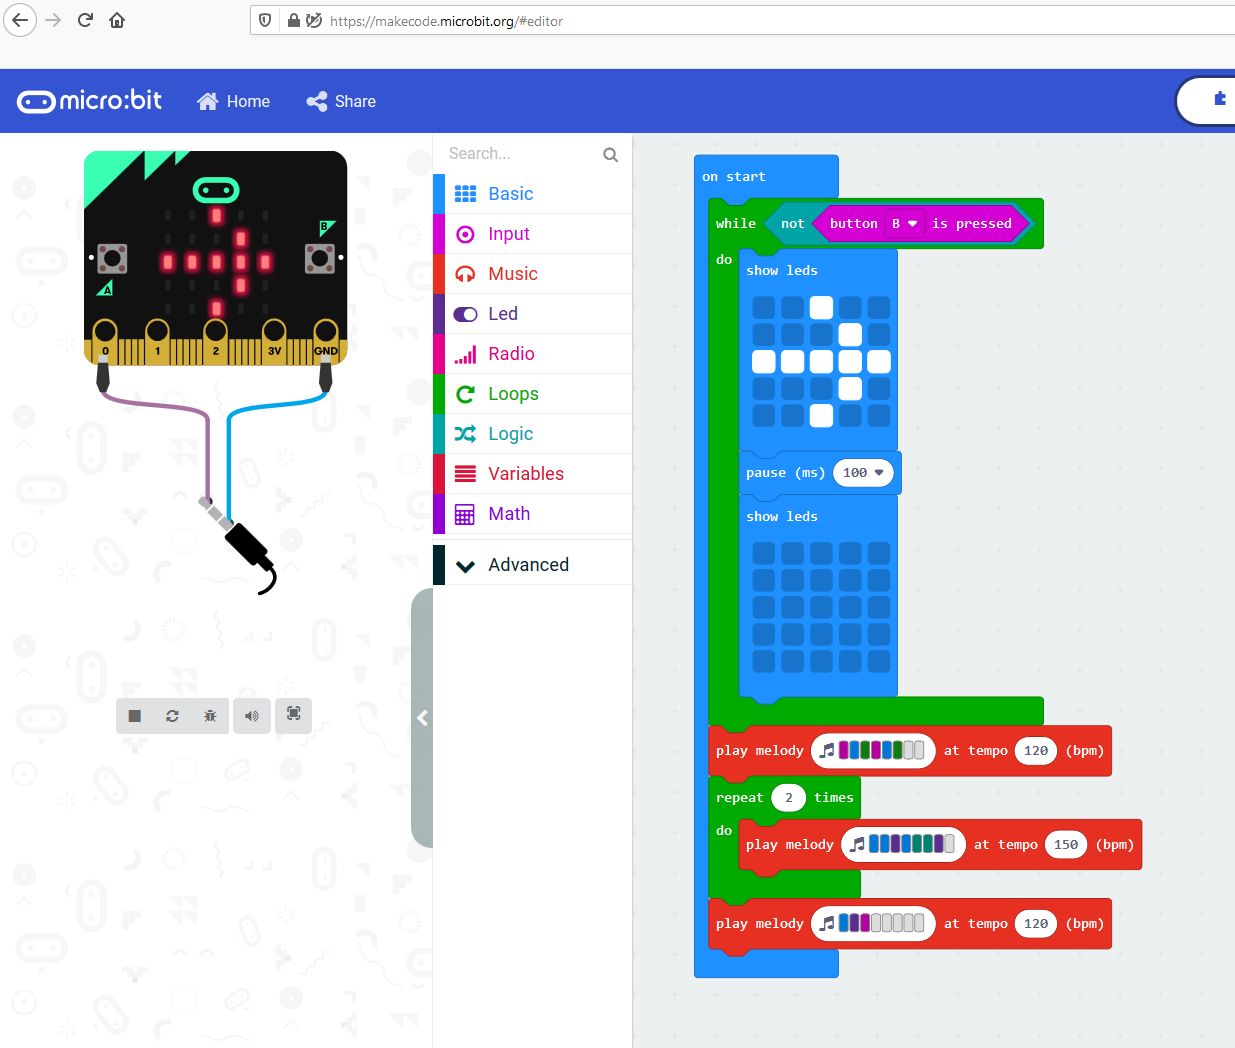The width and height of the screenshot is (1235, 1048).
Task: Click the toolbox Search field
Action: [x=520, y=154]
